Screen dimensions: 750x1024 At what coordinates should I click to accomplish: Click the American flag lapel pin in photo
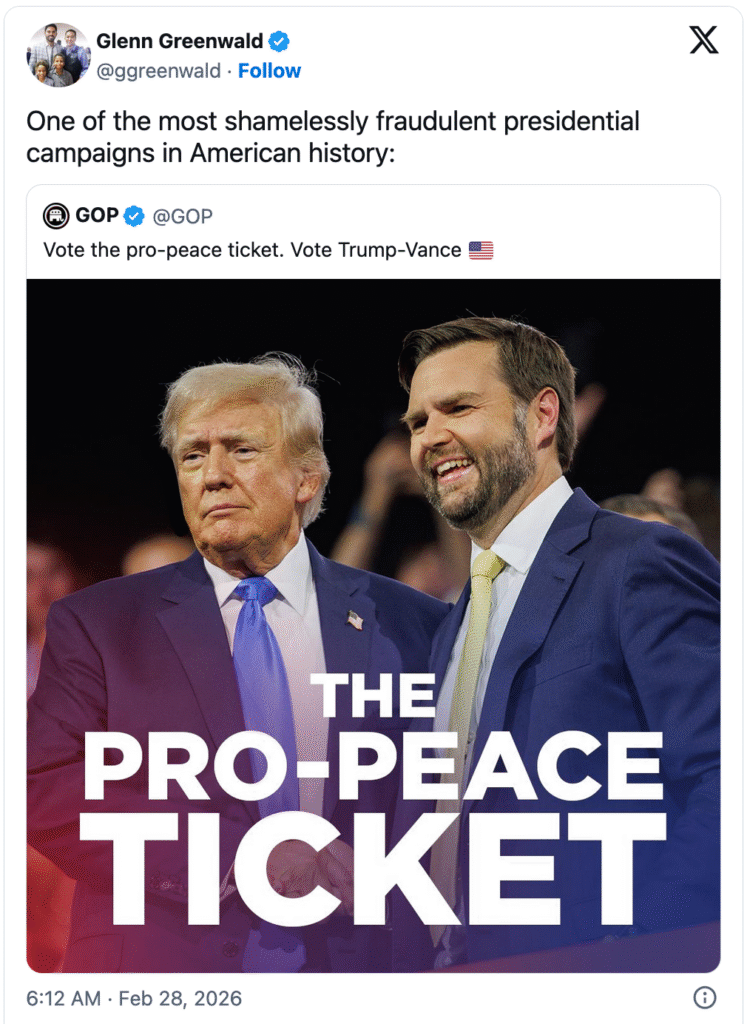[x=355, y=620]
